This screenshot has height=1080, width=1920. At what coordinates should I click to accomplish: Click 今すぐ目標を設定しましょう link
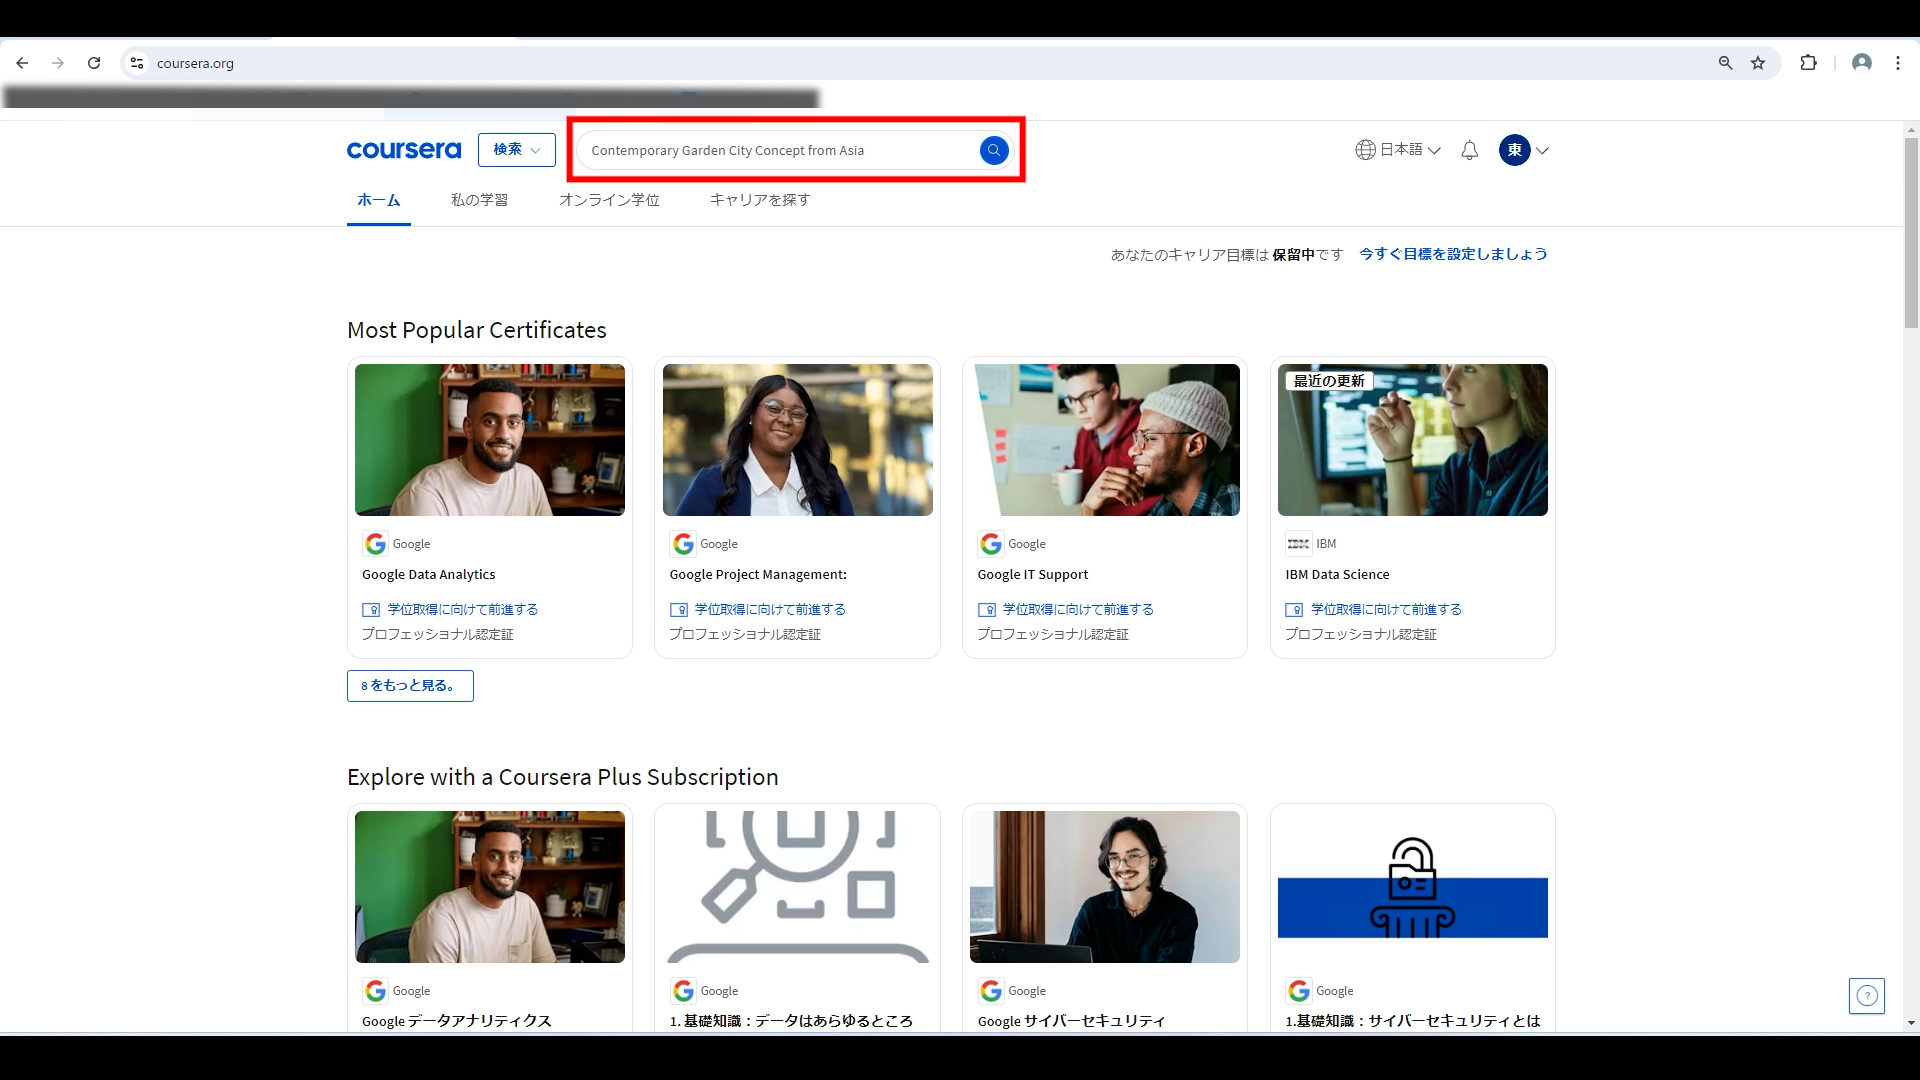click(x=1453, y=254)
